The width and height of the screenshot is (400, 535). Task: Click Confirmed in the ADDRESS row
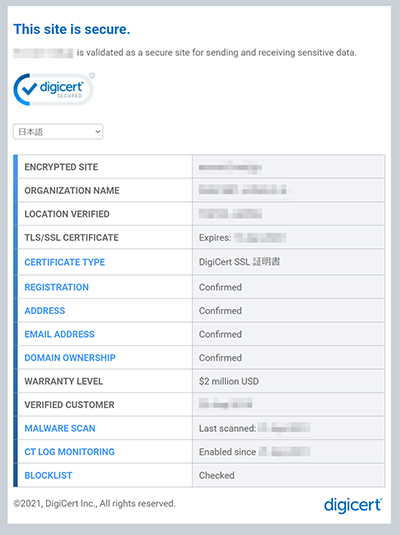click(220, 311)
